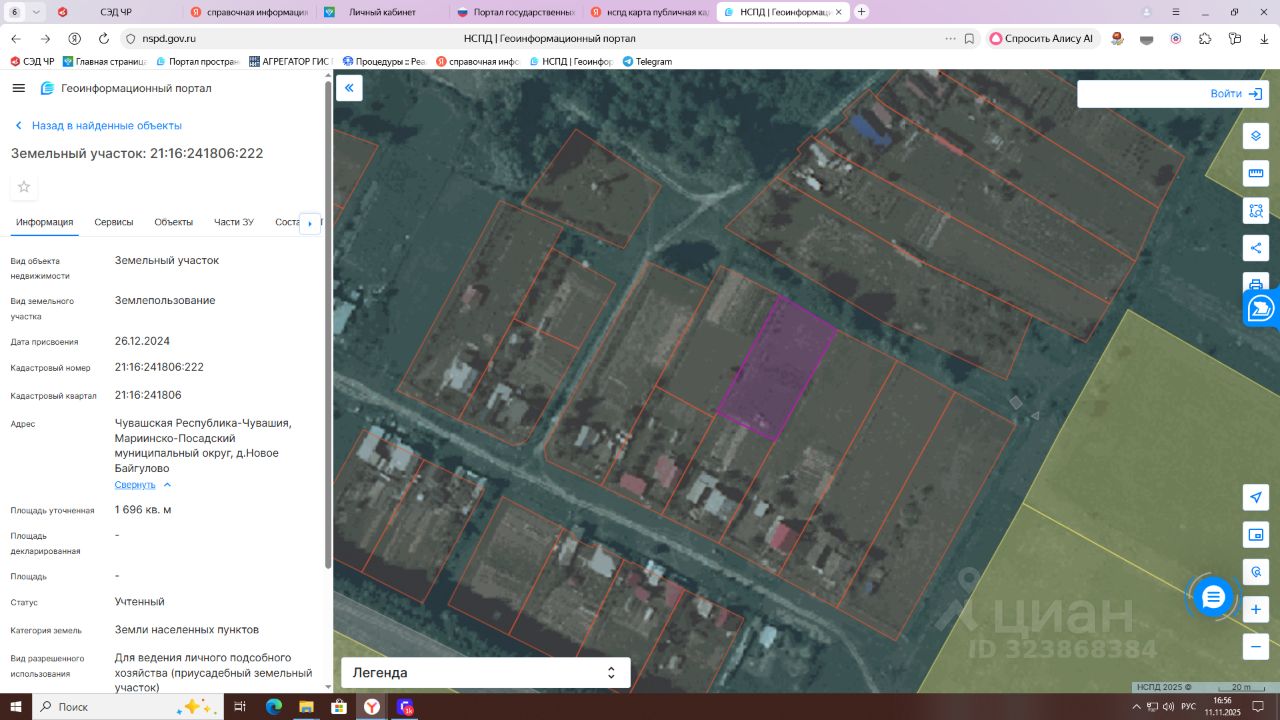Switch to the Части ЗУ tab
Image resolution: width=1280 pixels, height=720 pixels.
(234, 222)
